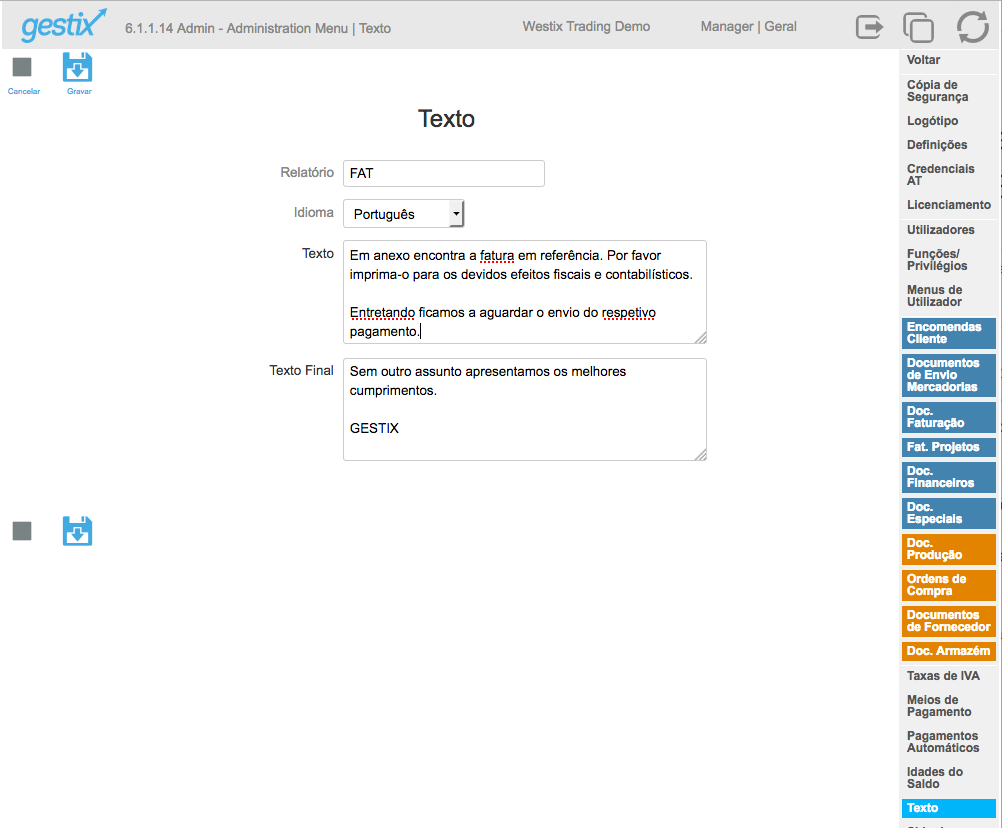
Task: Open Meios de Pagamento settings
Action: (x=938, y=706)
